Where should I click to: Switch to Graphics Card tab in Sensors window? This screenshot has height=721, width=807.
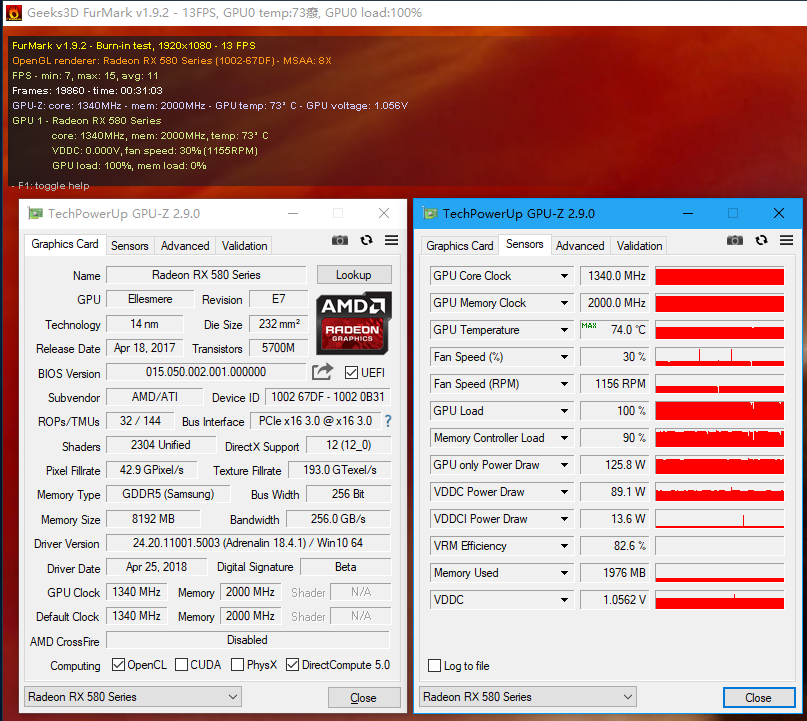click(x=460, y=246)
